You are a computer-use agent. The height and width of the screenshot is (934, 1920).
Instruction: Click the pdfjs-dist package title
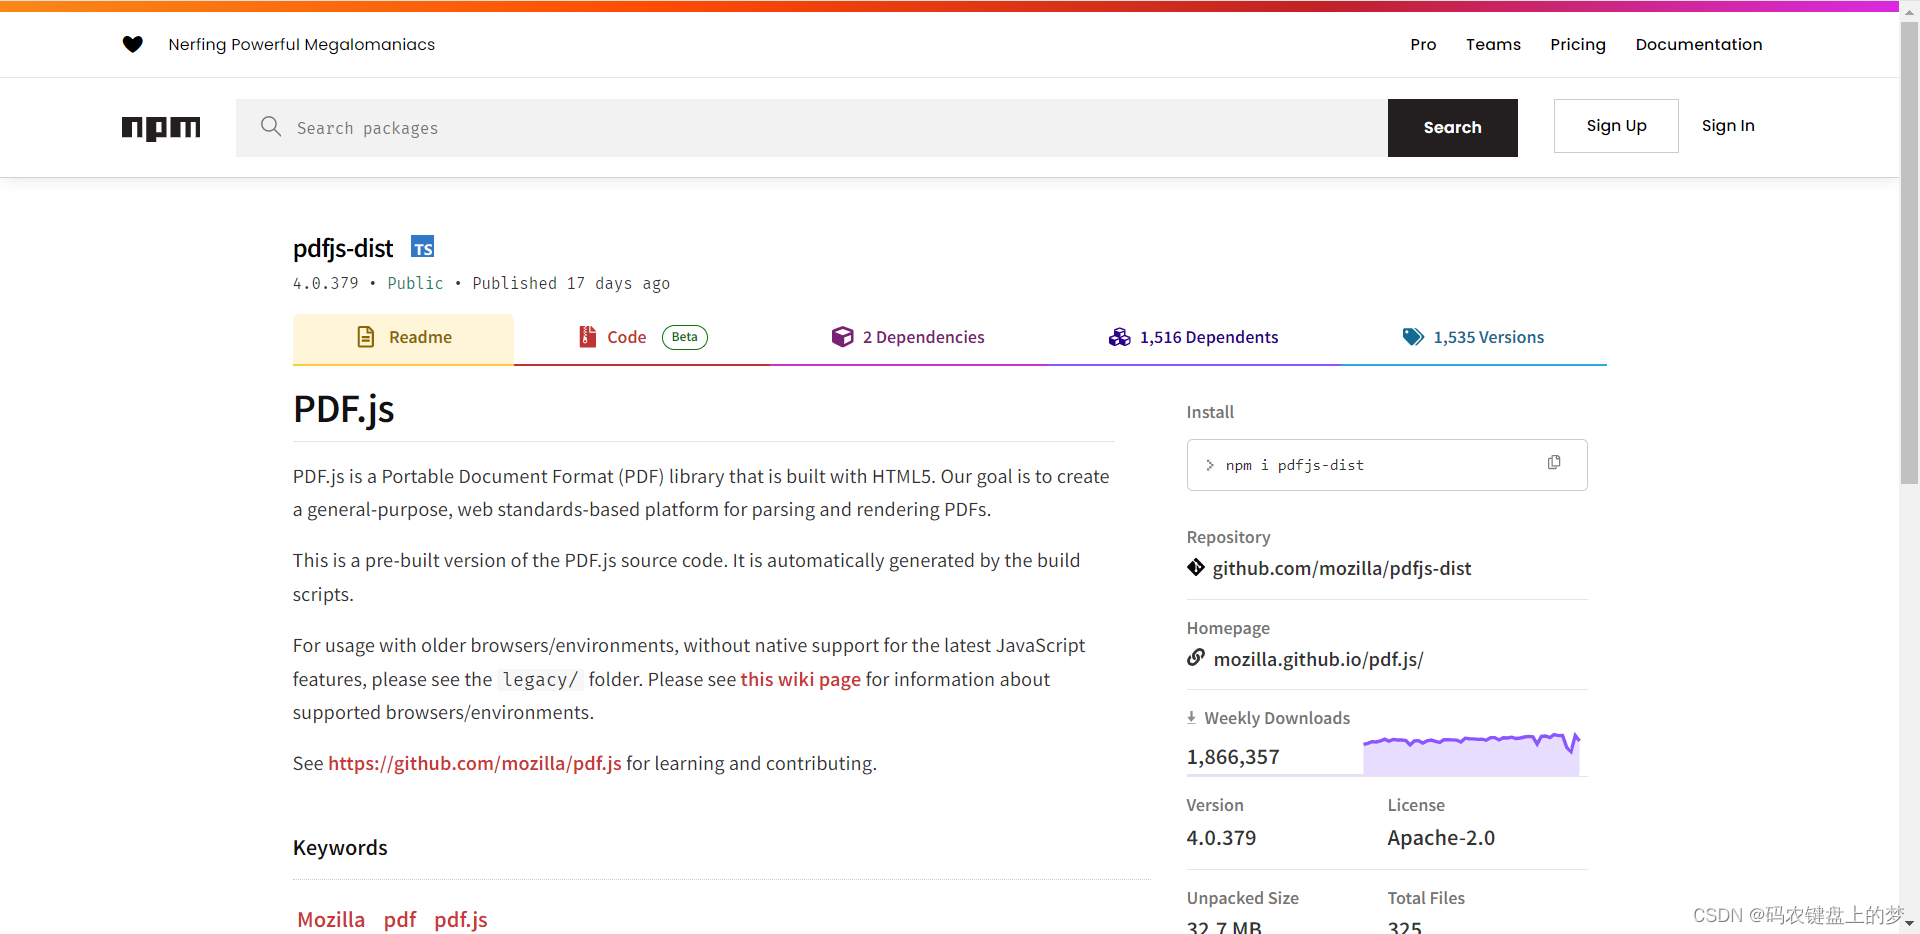(343, 248)
